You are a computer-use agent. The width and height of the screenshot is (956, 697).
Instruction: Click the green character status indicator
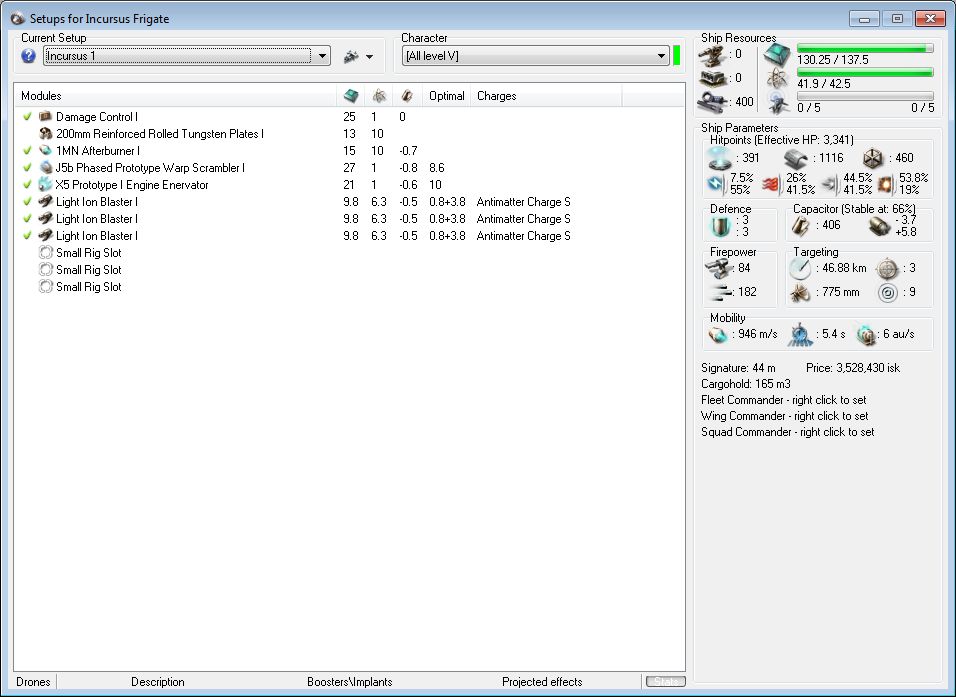coord(677,55)
